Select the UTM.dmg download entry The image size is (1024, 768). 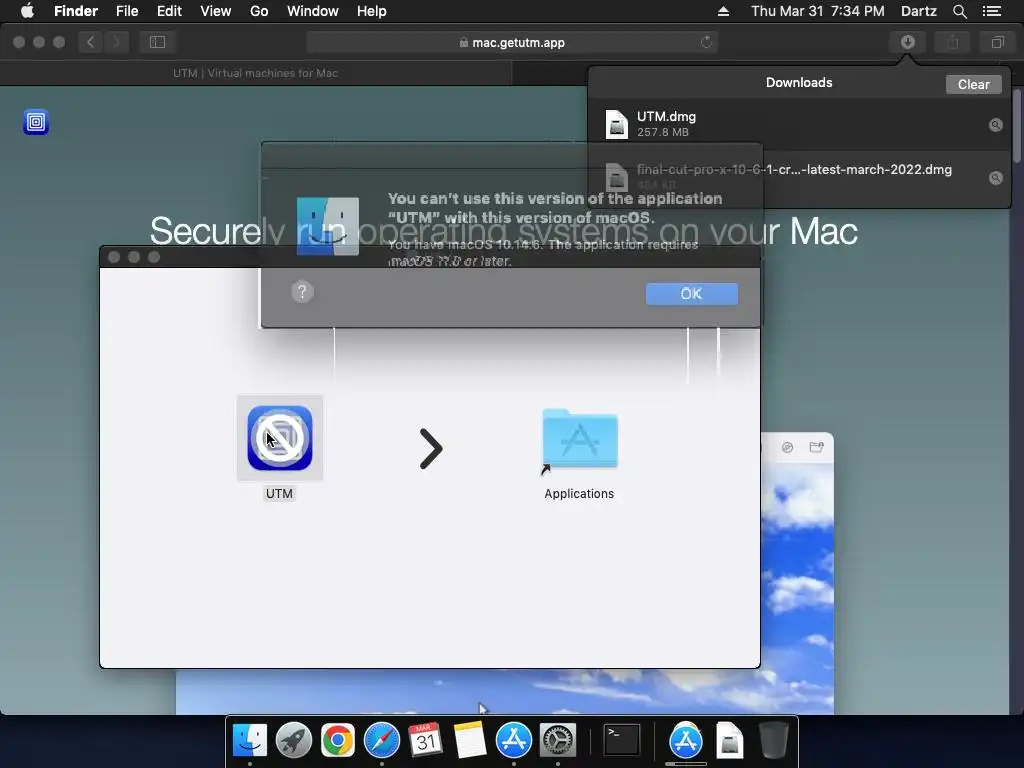[799, 124]
